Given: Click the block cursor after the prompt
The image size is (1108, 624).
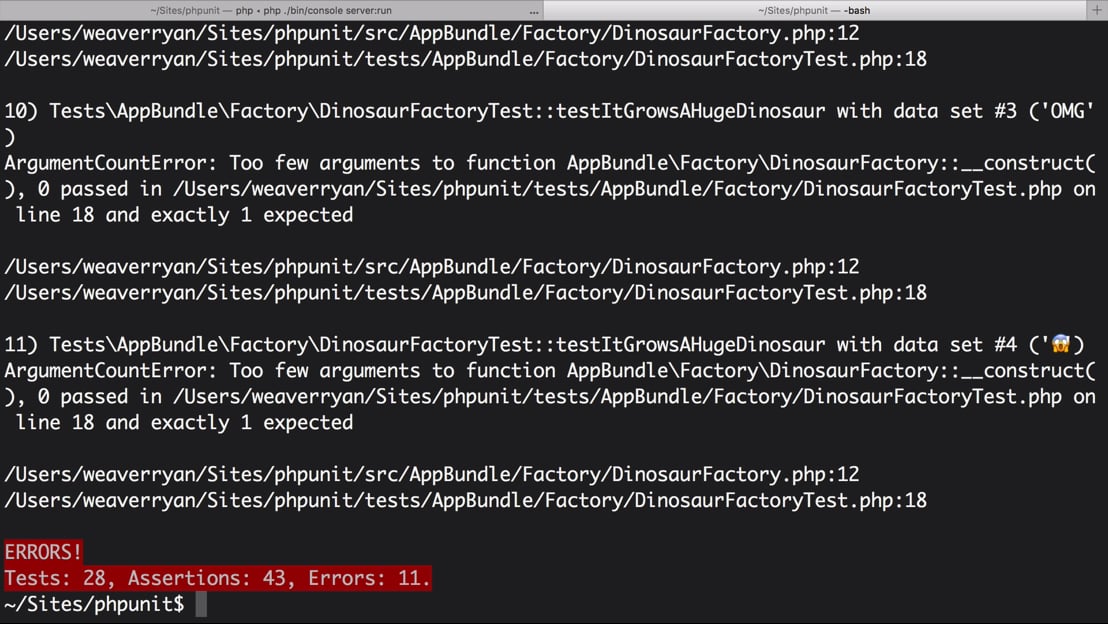Looking at the screenshot, I should pos(201,604).
